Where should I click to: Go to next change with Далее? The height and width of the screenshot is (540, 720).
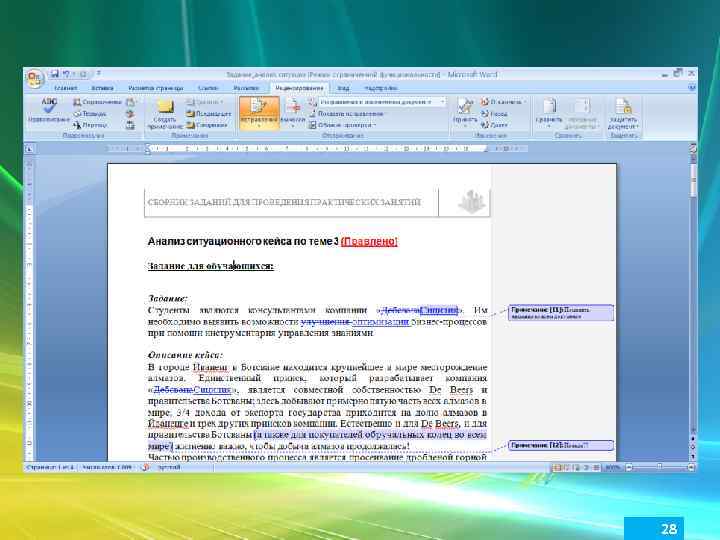pyautogui.click(x=494, y=125)
